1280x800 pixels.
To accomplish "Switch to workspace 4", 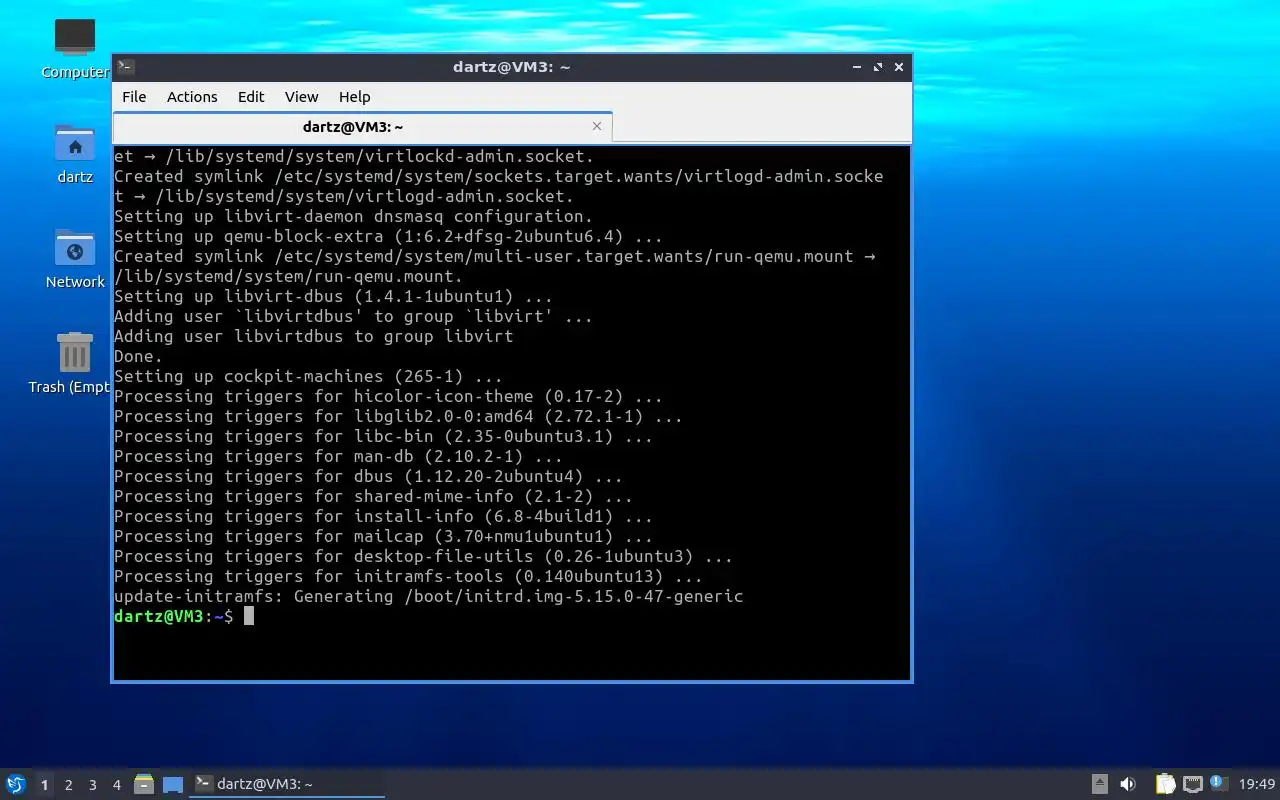I will 117,785.
